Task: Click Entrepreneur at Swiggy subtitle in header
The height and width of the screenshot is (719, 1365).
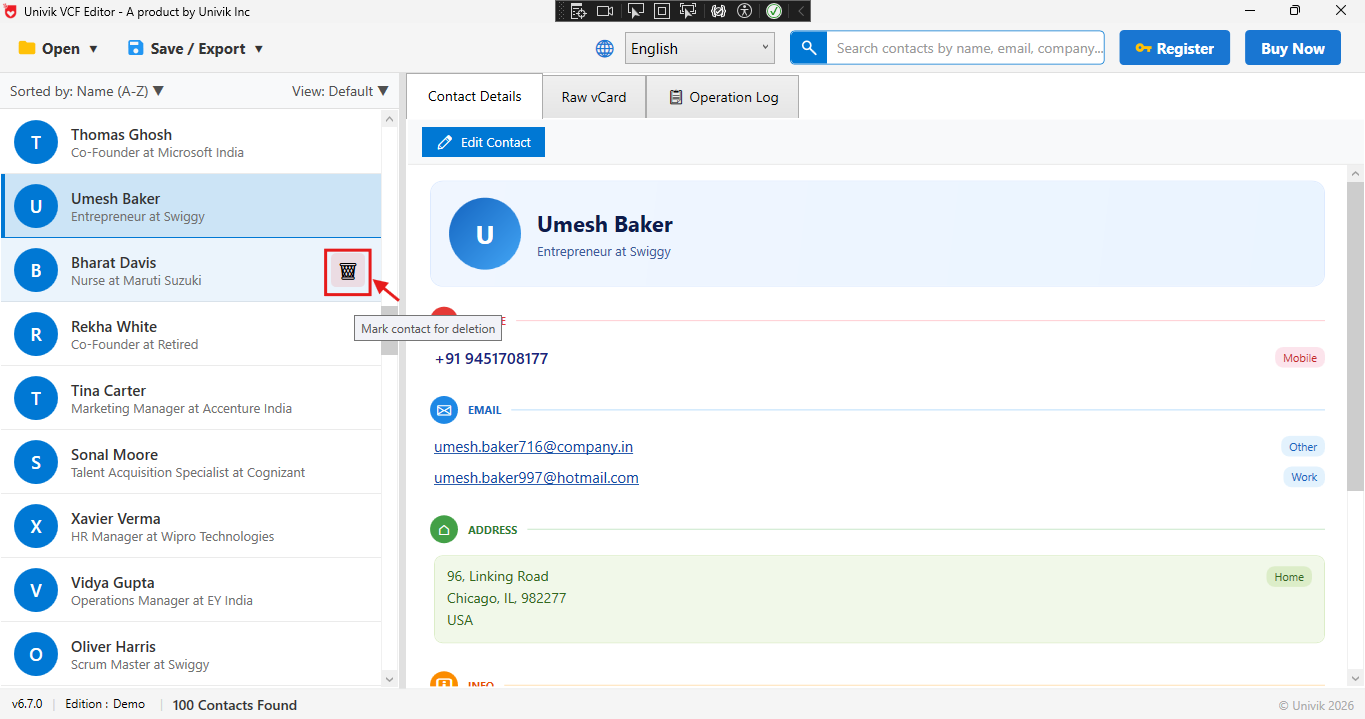Action: [604, 252]
